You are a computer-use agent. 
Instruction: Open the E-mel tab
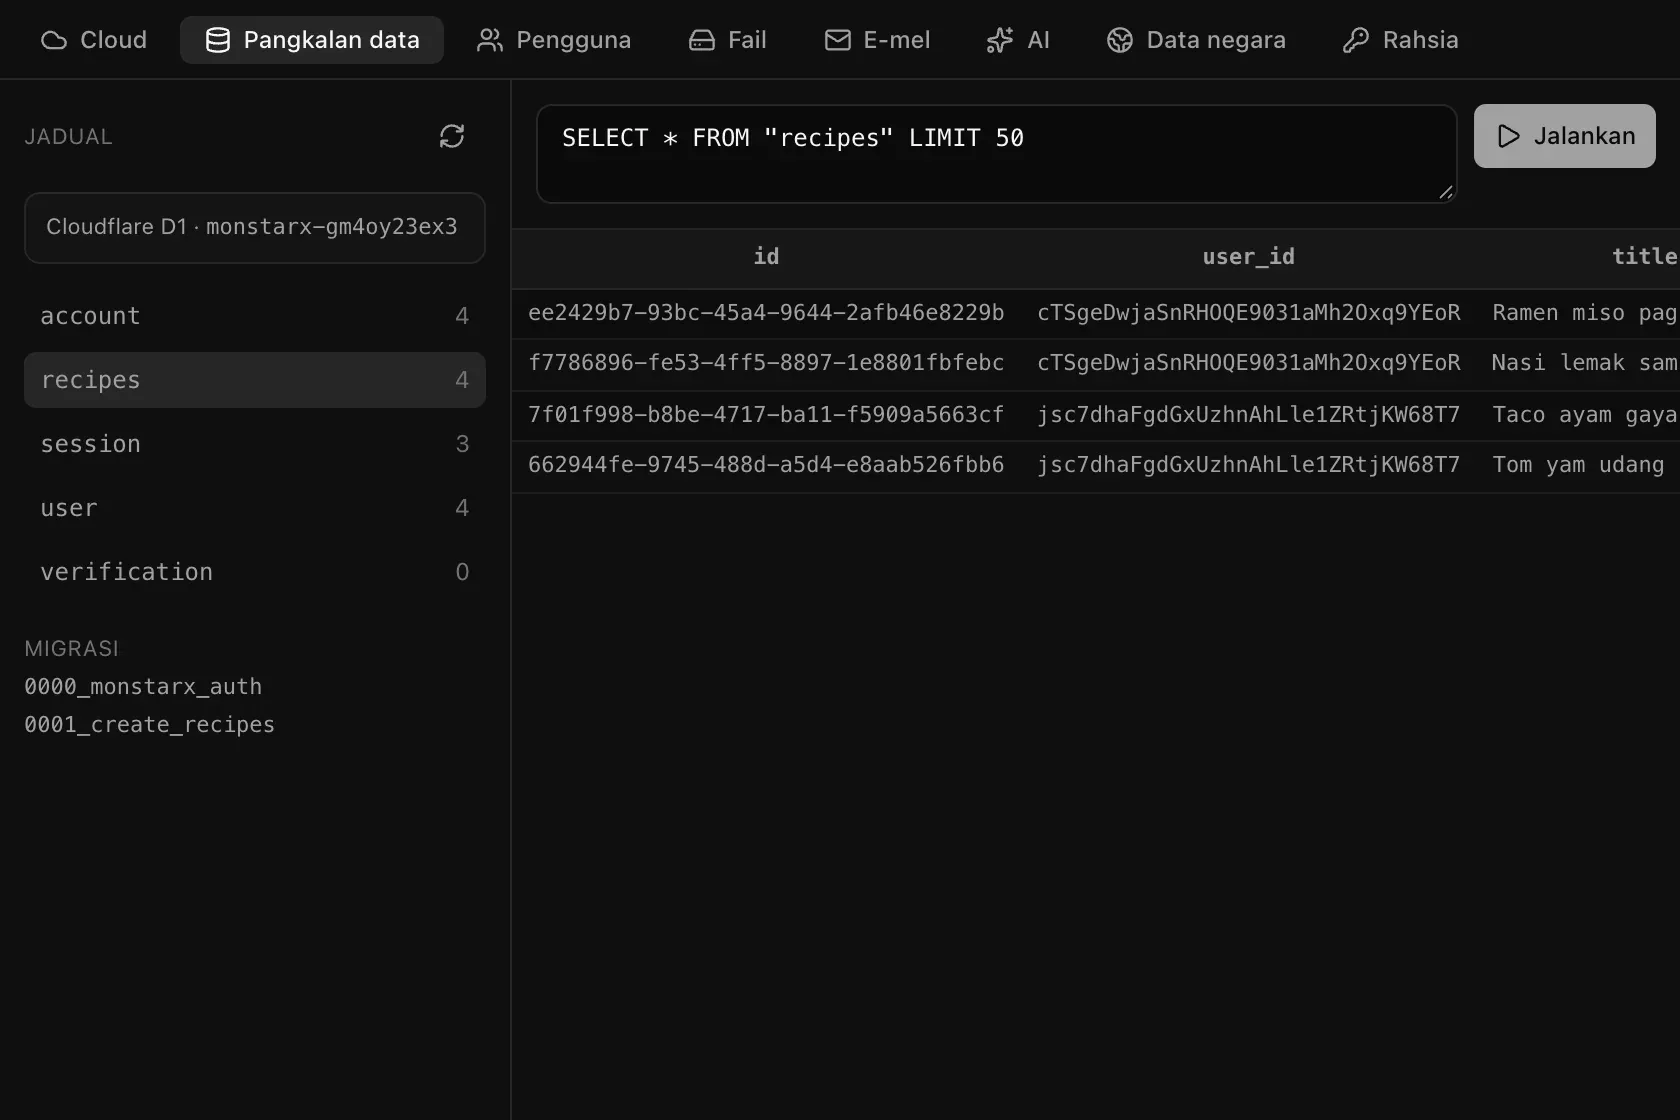tap(877, 40)
